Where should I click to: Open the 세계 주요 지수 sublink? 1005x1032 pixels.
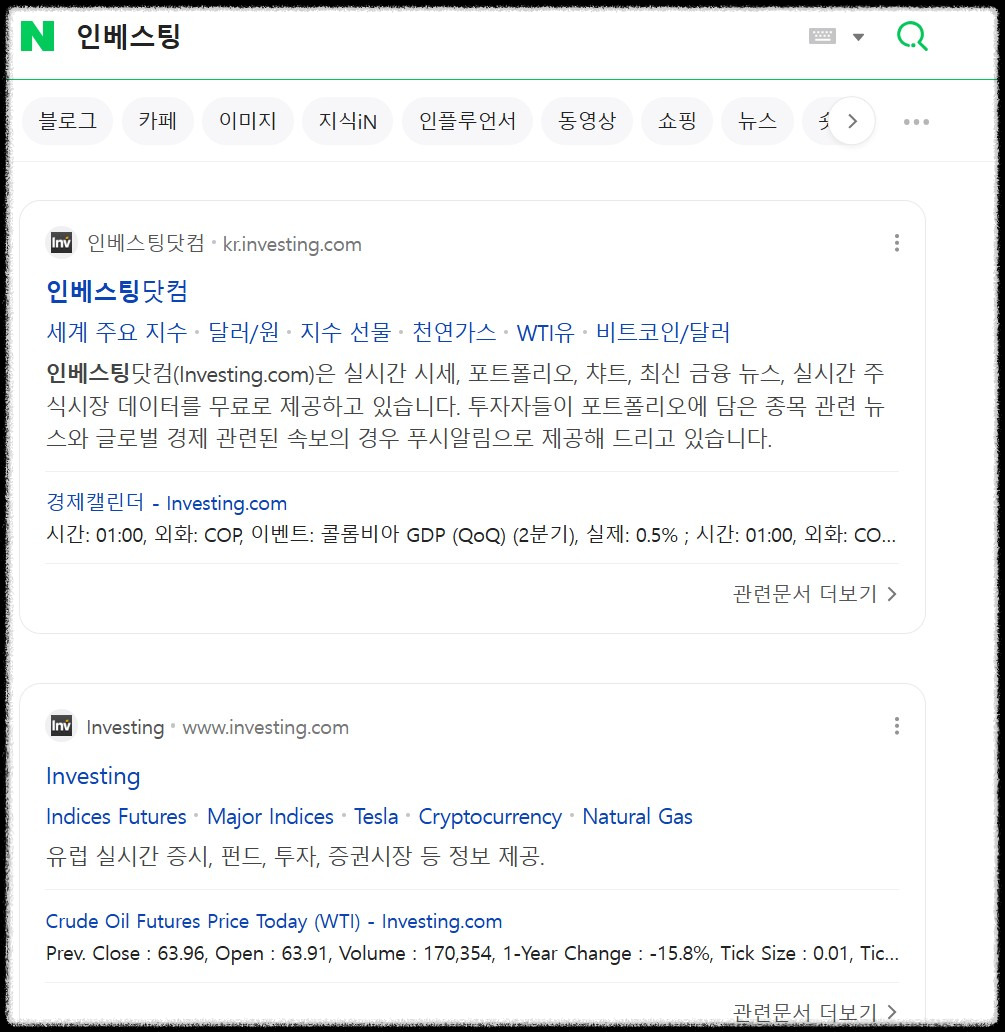click(116, 332)
